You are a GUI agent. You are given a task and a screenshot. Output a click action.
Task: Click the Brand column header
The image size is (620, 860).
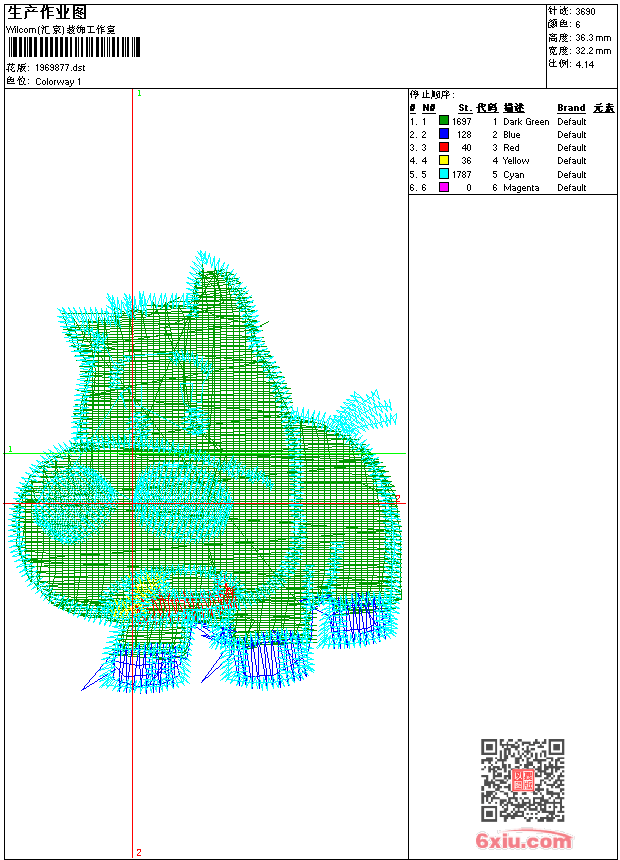(x=571, y=108)
